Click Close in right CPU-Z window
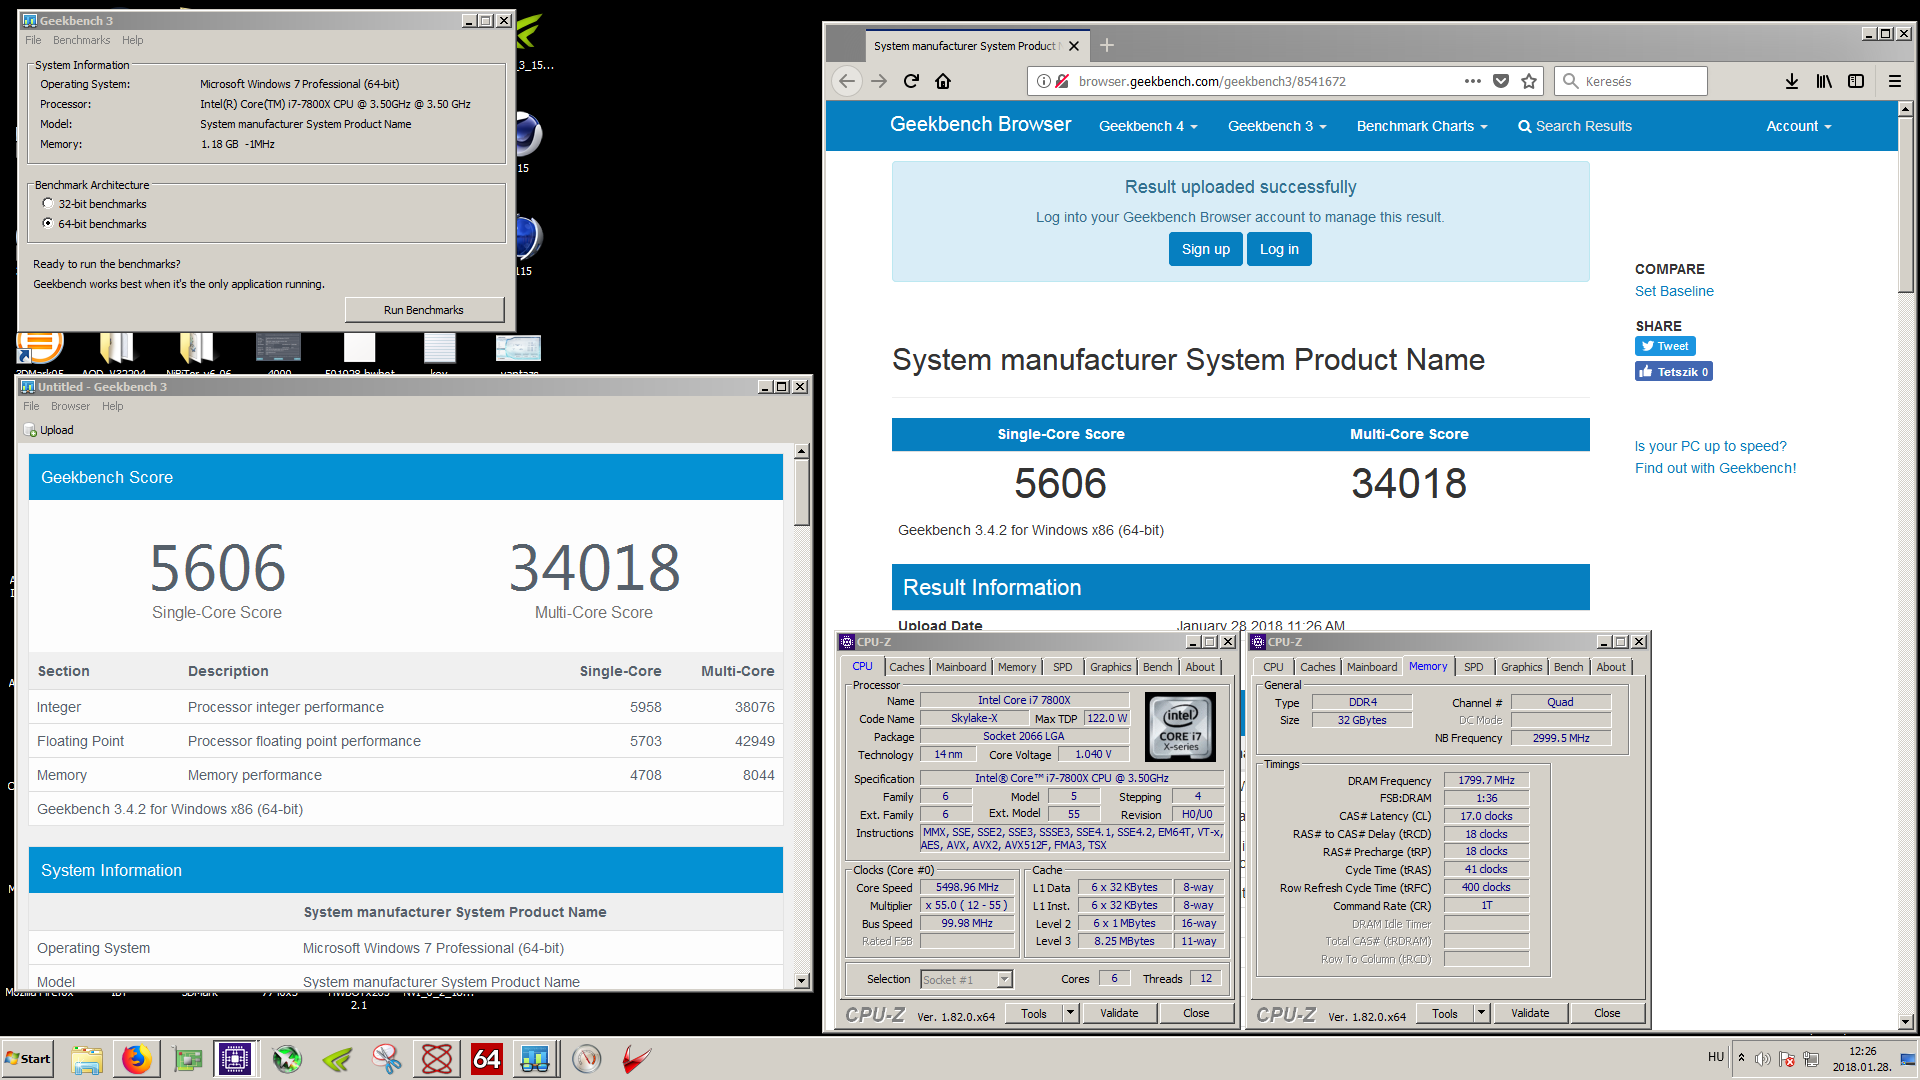 tap(1607, 1013)
